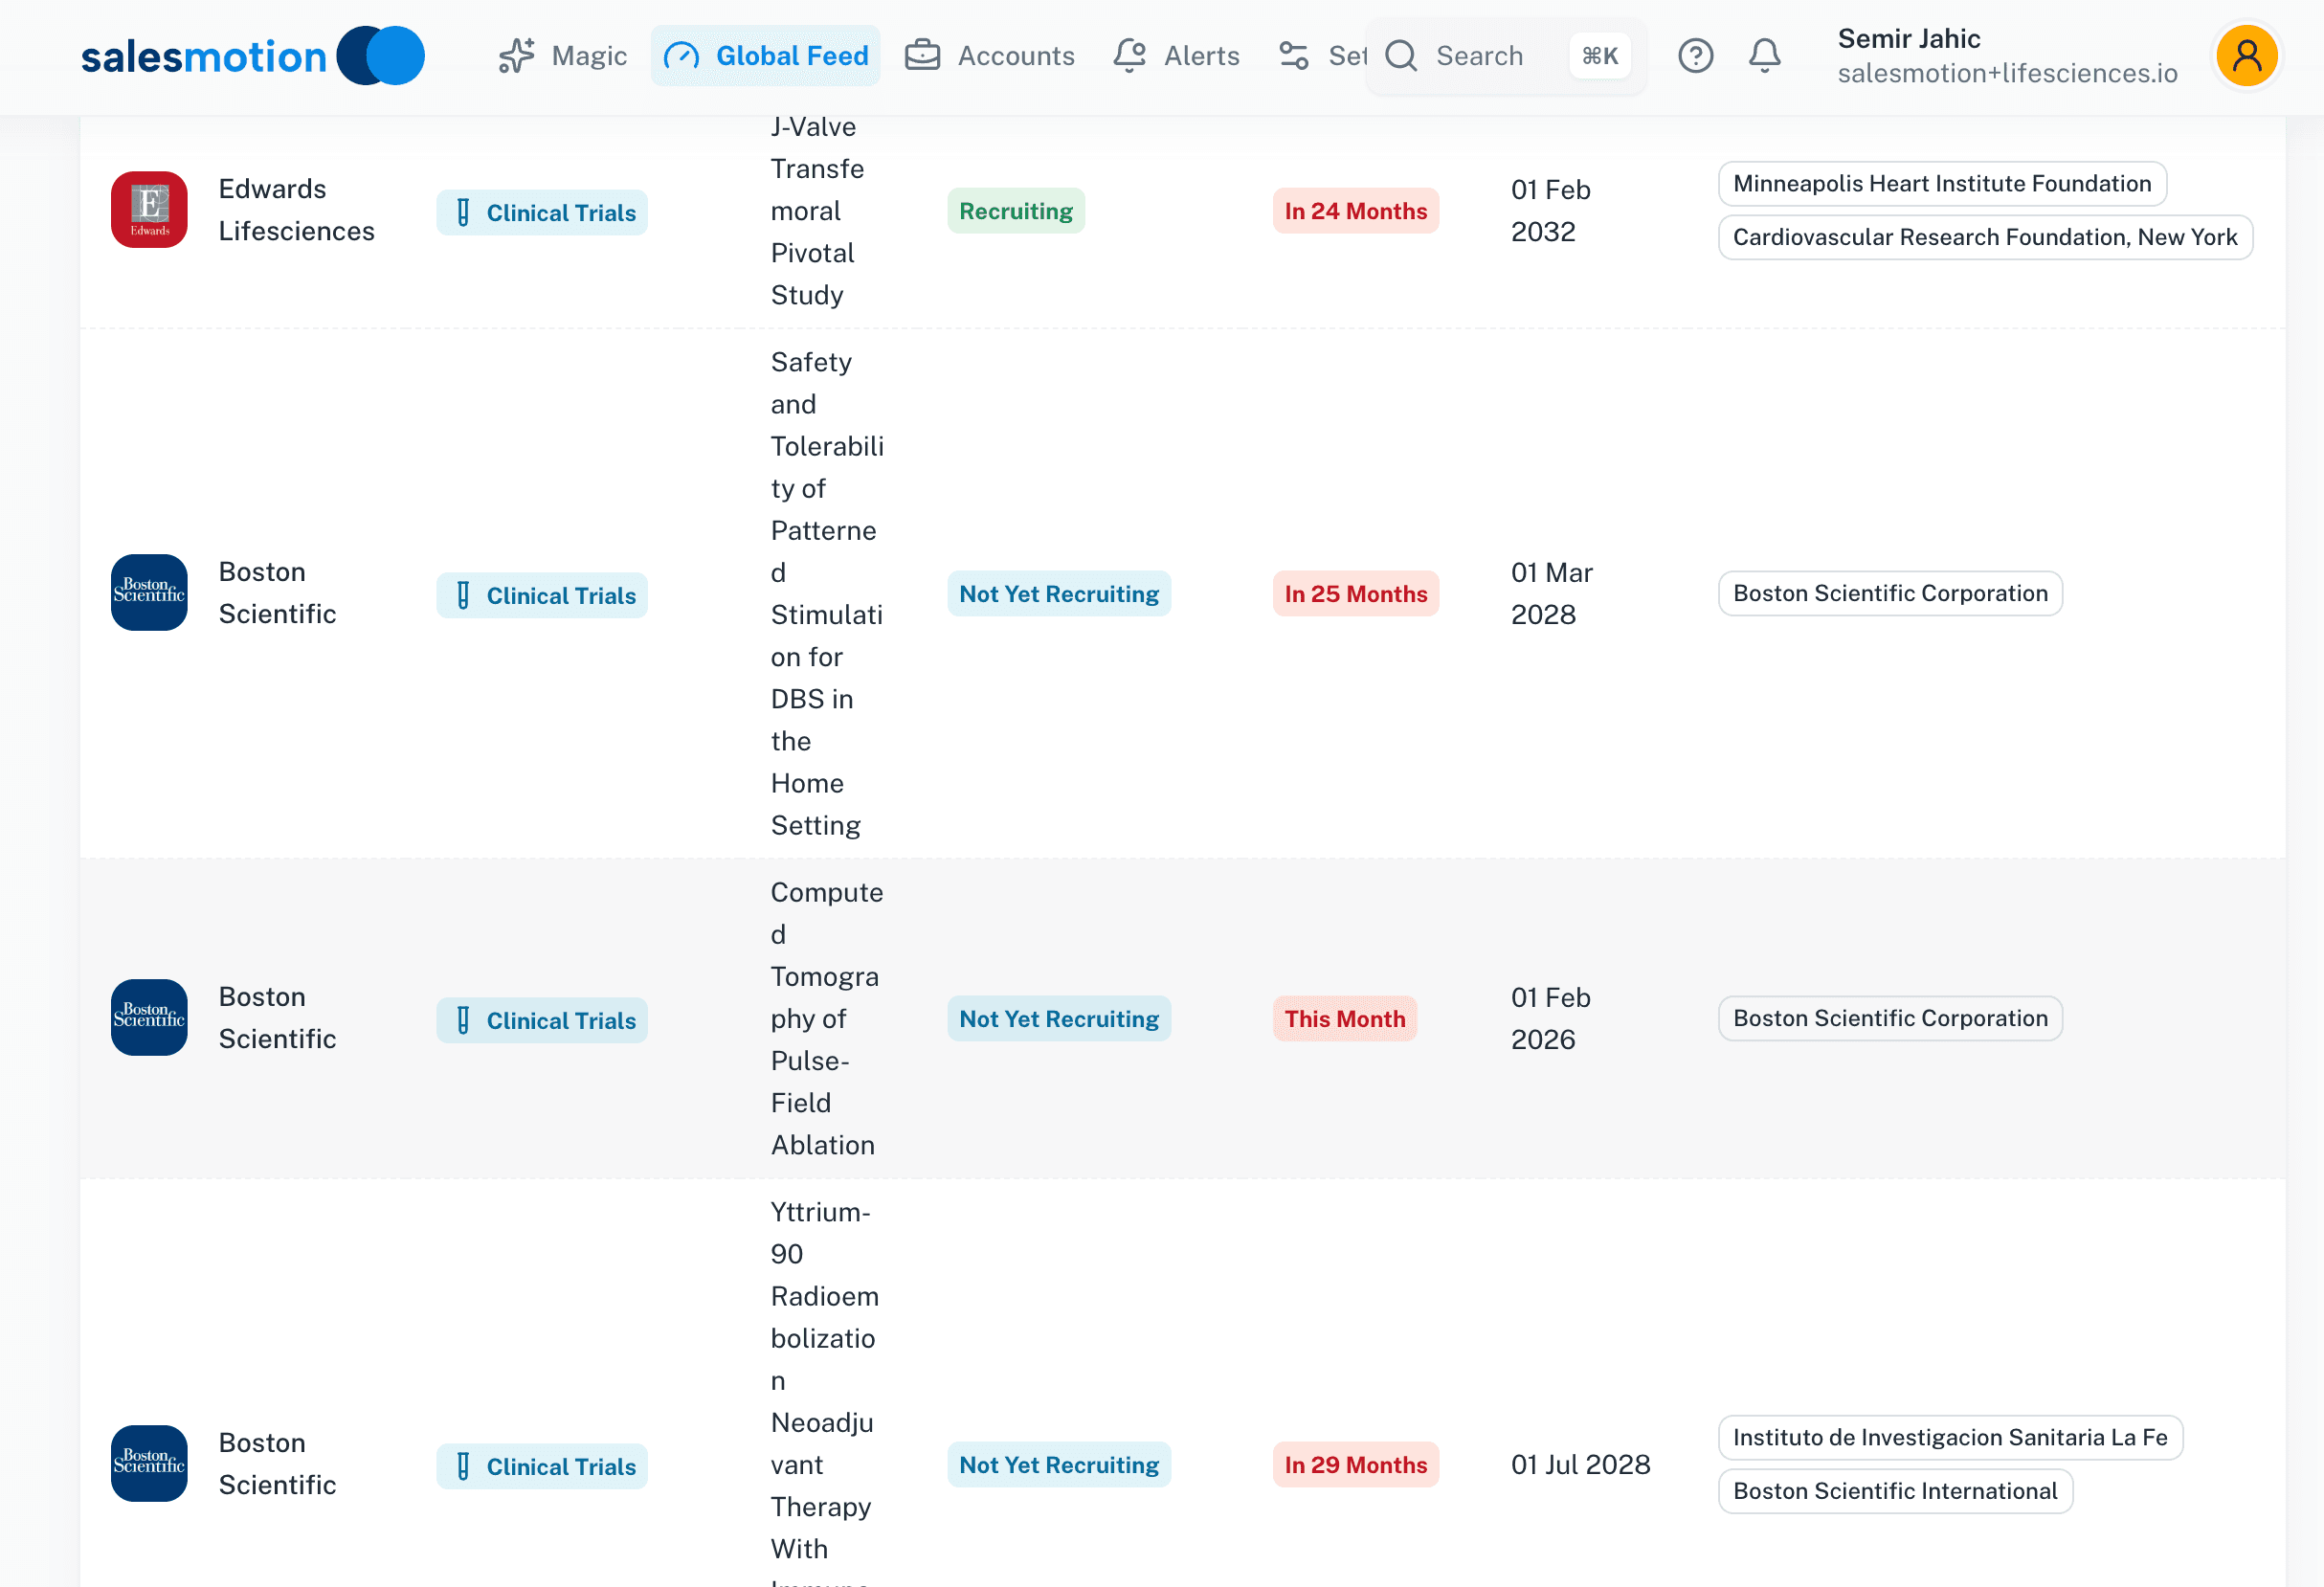Click Clinical Trials tag in 29 Months row
The width and height of the screenshot is (2324, 1587).
pyautogui.click(x=542, y=1467)
